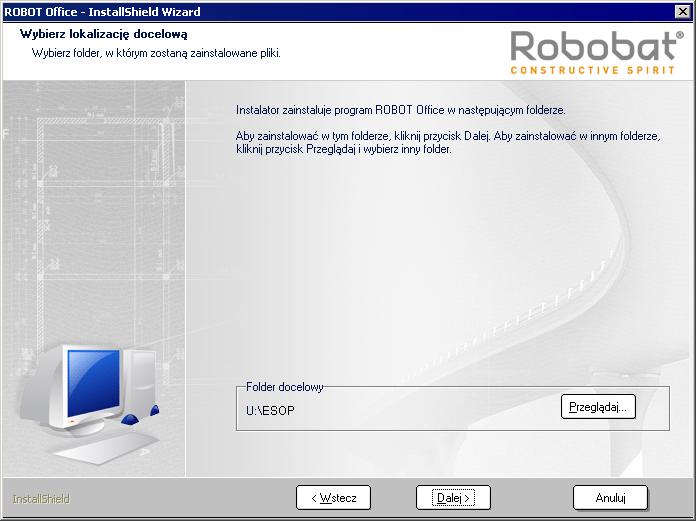Click the Przeglądaj... browse button
Viewport: 696px width, 521px height.
(598, 407)
